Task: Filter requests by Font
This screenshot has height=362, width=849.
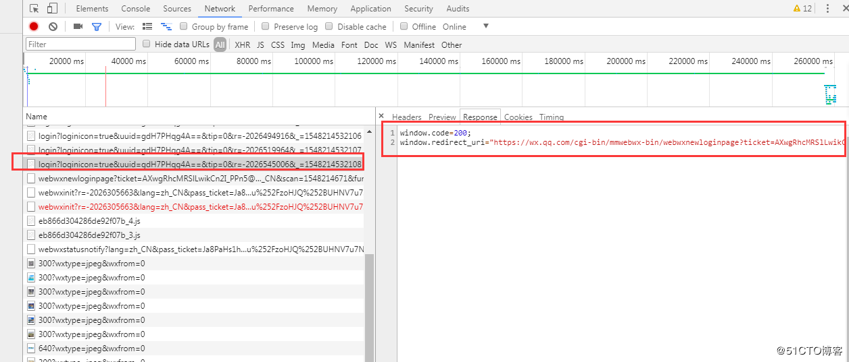Action: [349, 45]
